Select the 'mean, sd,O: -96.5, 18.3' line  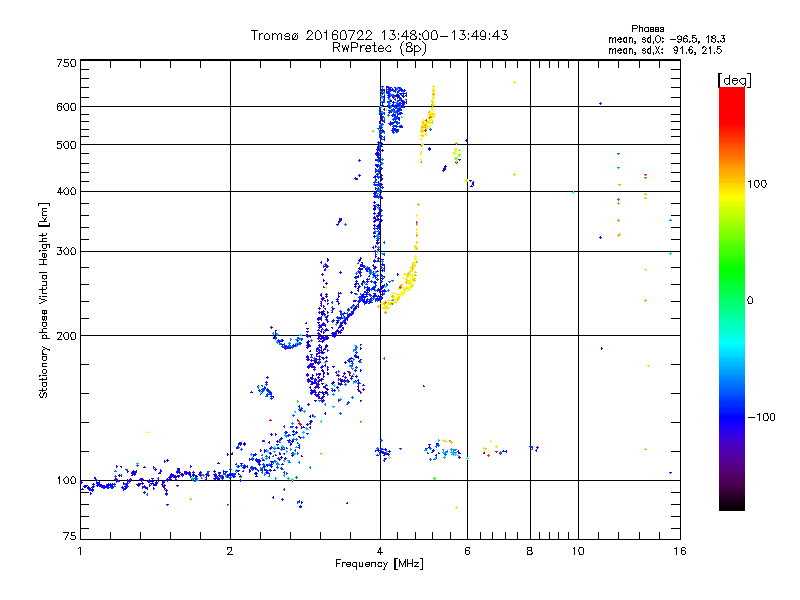(666, 39)
